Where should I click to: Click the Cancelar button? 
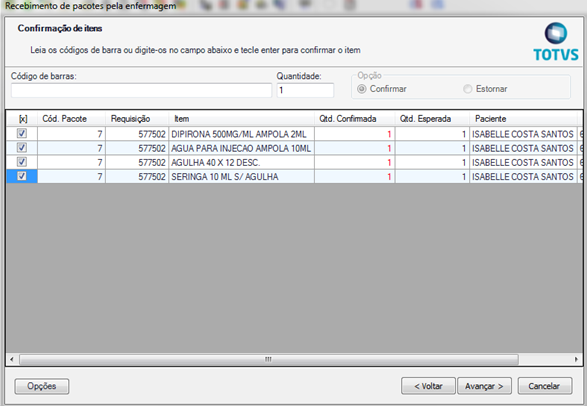tap(545, 386)
